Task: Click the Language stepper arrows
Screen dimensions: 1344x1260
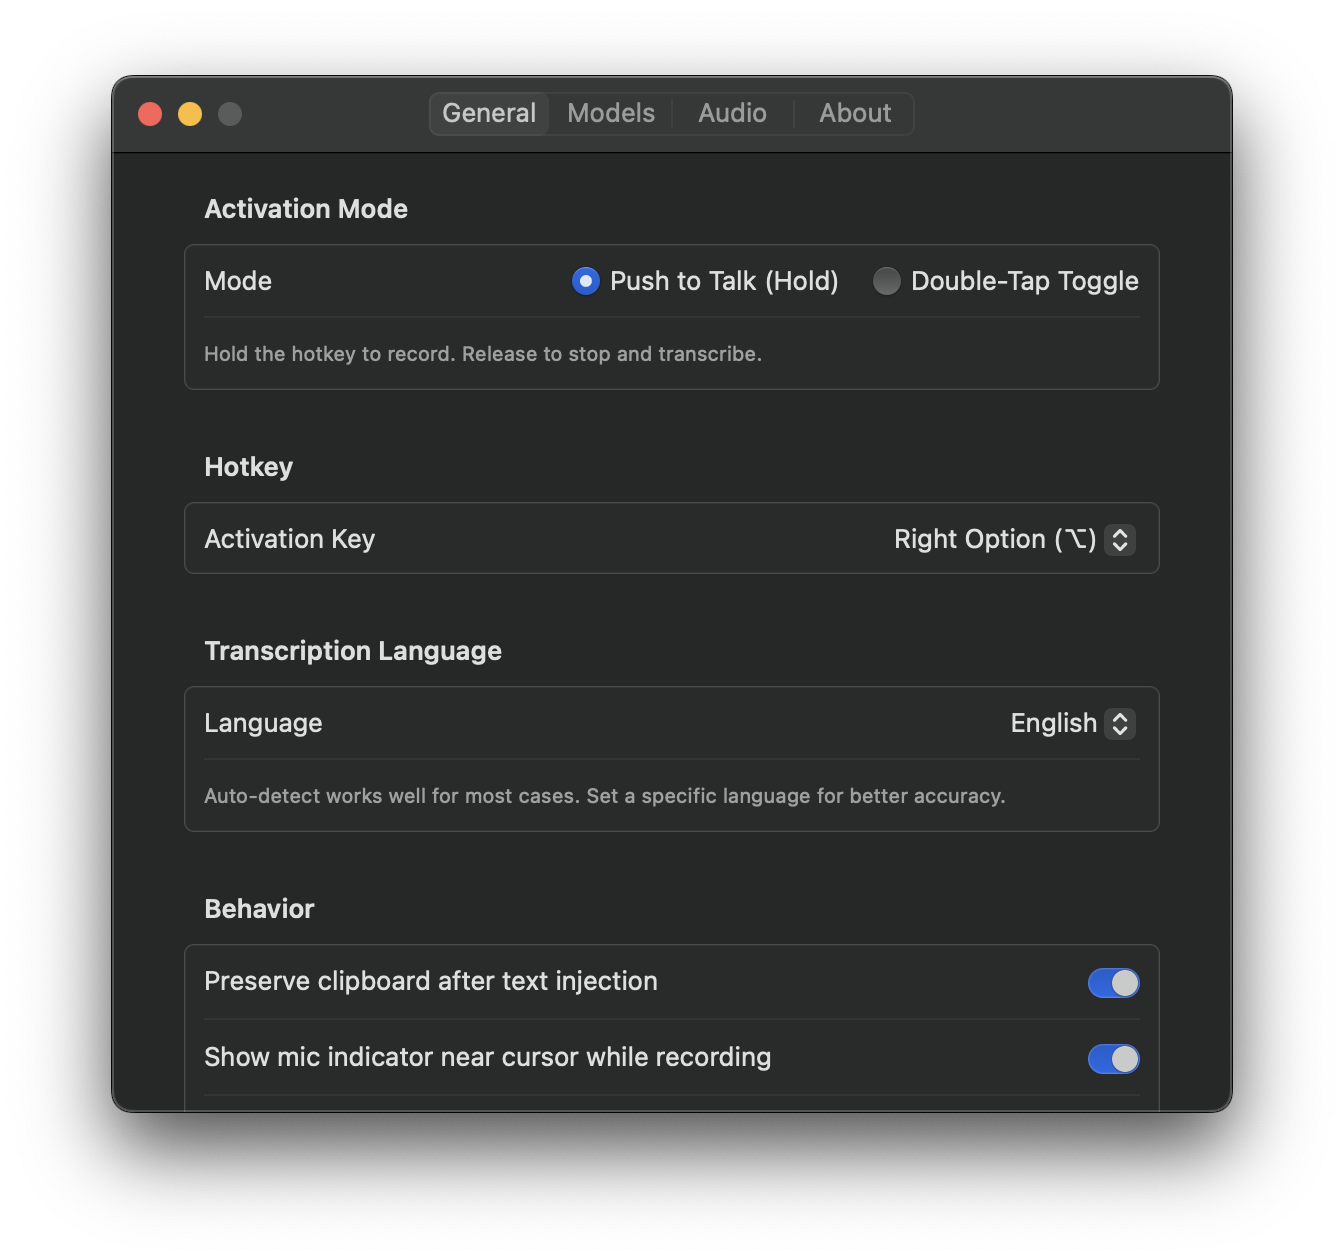Action: coord(1122,723)
